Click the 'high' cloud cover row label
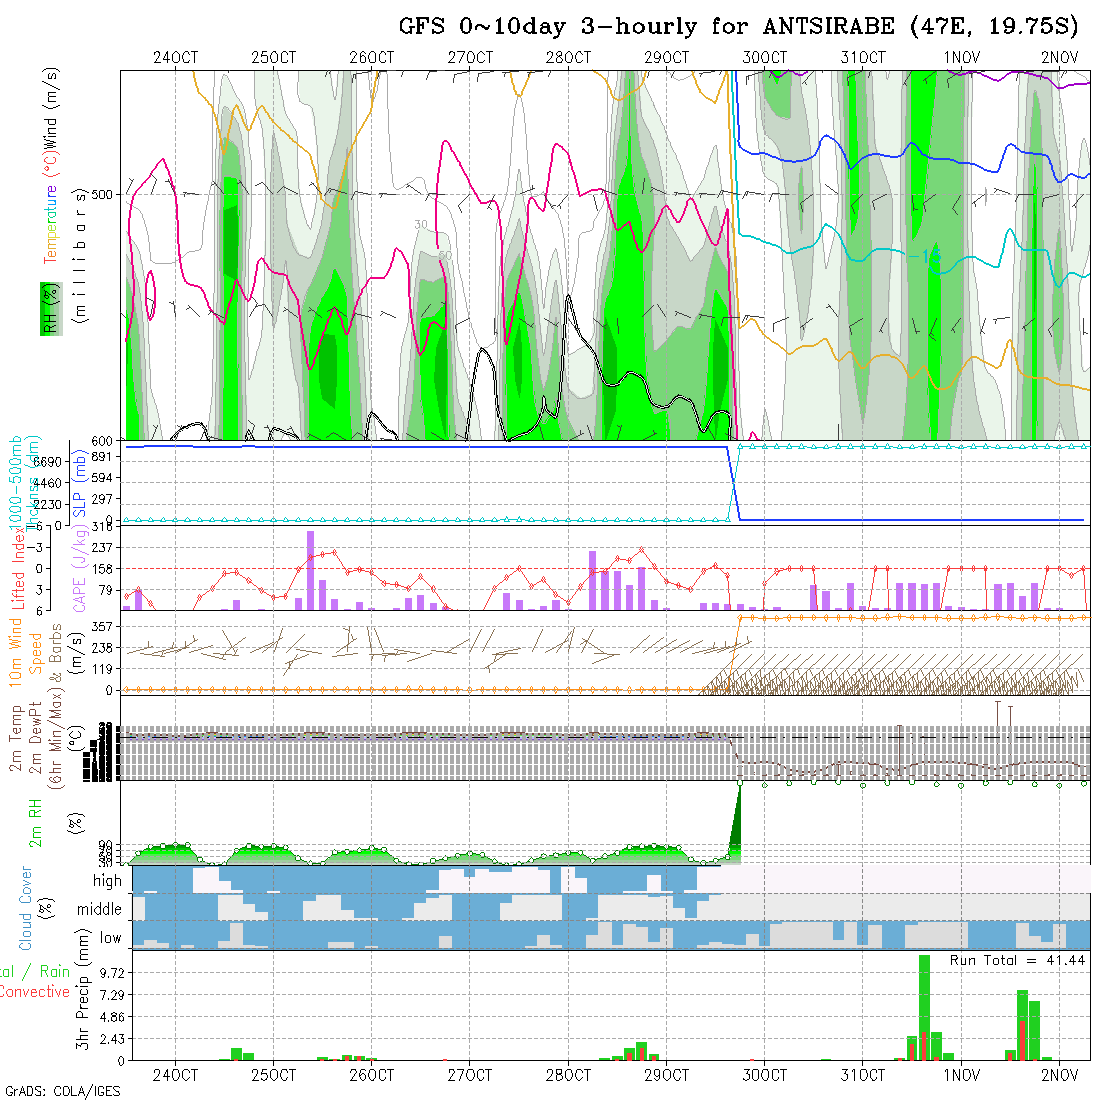 pos(107,881)
